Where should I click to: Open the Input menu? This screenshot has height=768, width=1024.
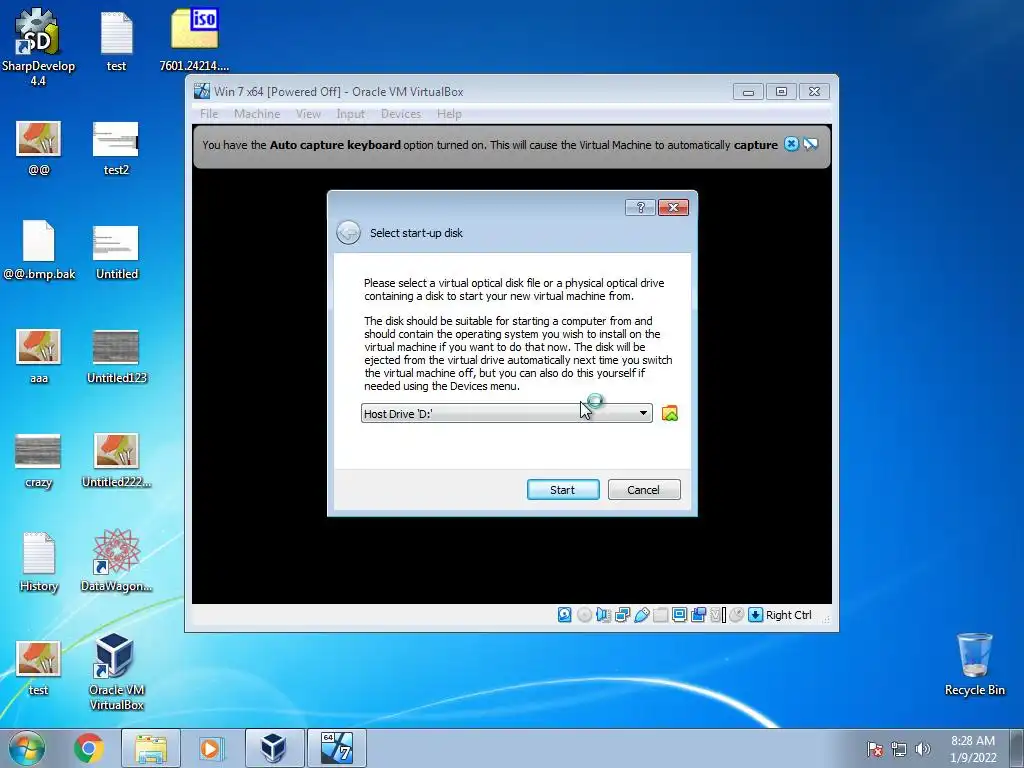click(350, 114)
